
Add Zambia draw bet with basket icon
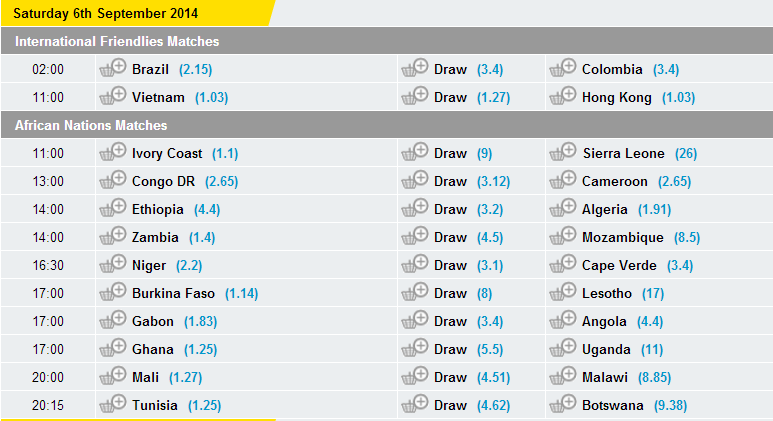click(x=415, y=236)
